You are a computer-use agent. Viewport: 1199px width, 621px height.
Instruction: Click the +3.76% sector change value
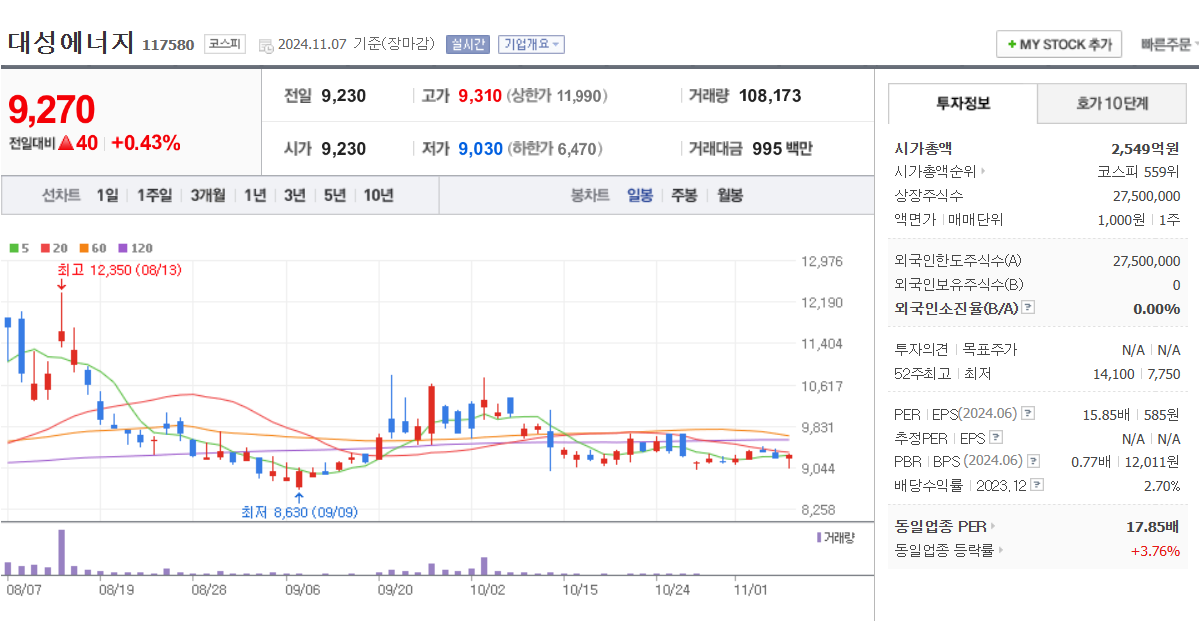pos(1155,550)
